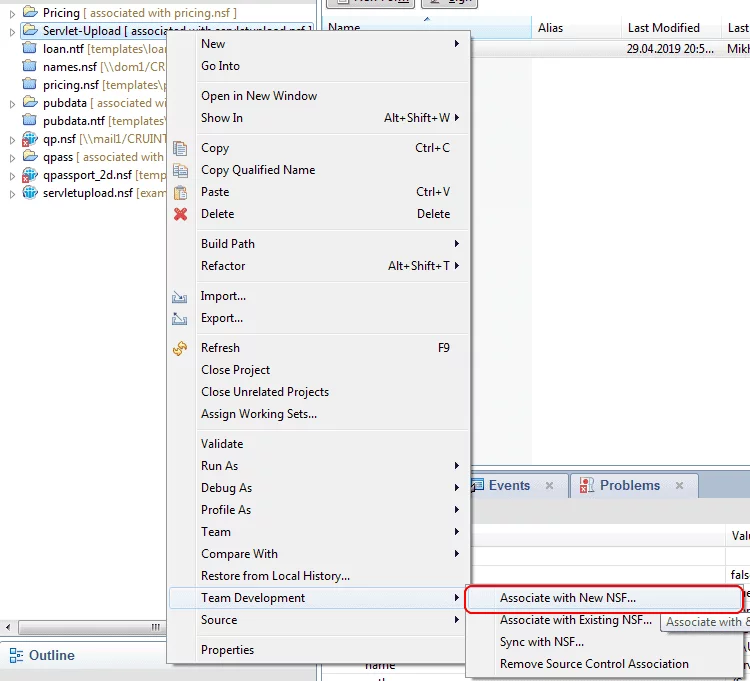Expand the Pricing project tree node

[x=12, y=13]
